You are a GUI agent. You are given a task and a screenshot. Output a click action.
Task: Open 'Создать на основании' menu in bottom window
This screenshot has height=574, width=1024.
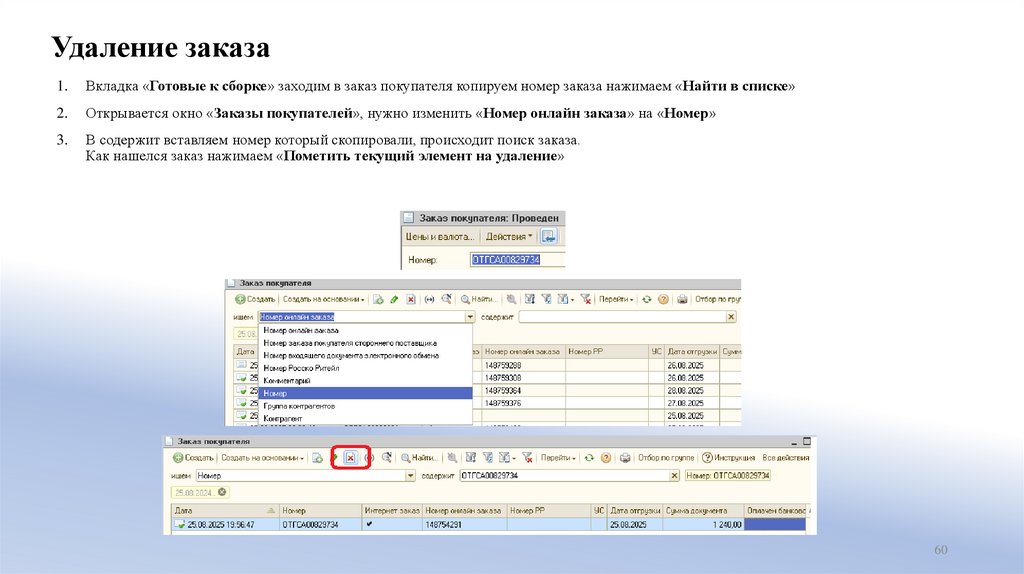click(263, 458)
